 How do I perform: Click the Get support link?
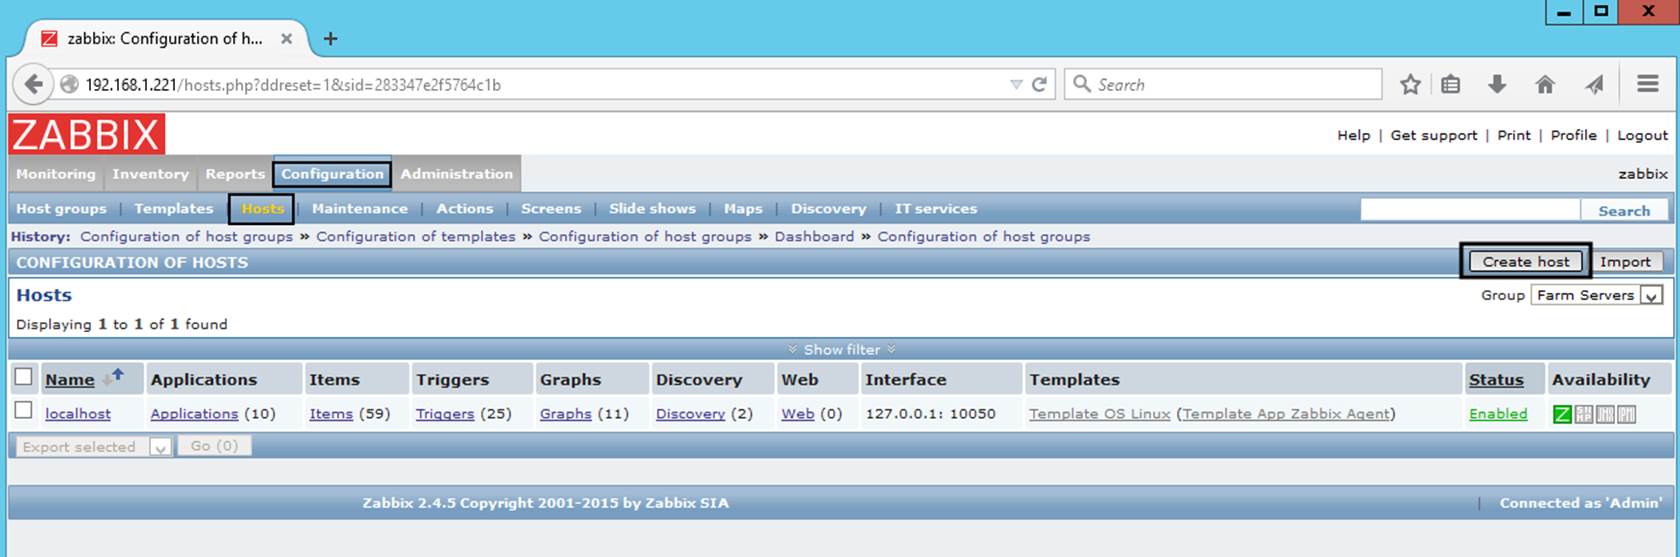1434,135
